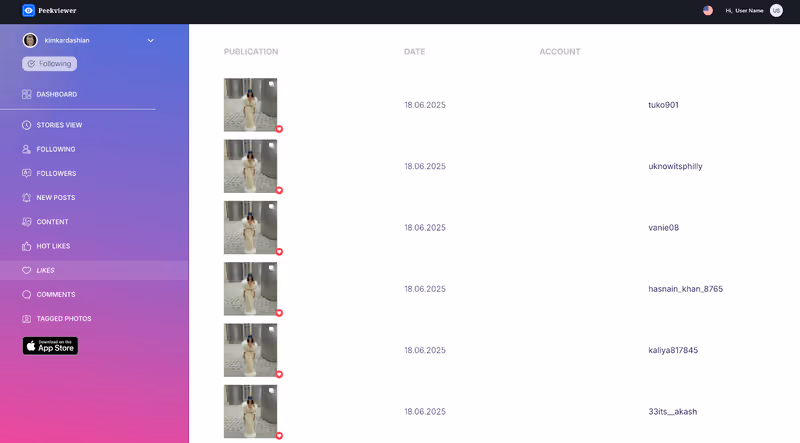Click the Dashboard grid icon

coord(27,94)
